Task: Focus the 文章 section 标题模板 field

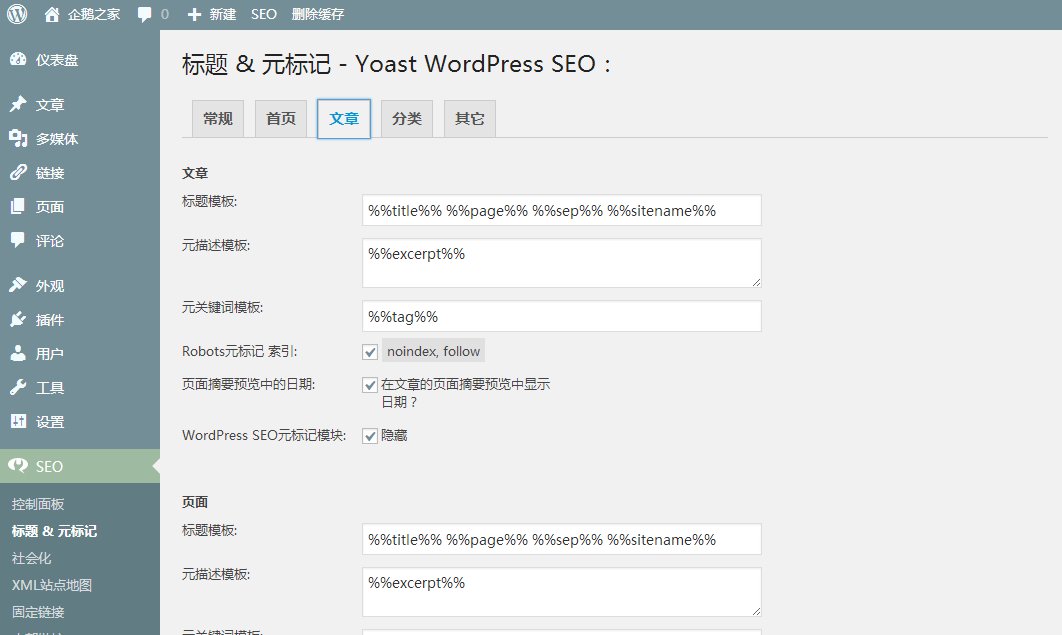Action: pyautogui.click(x=561, y=211)
